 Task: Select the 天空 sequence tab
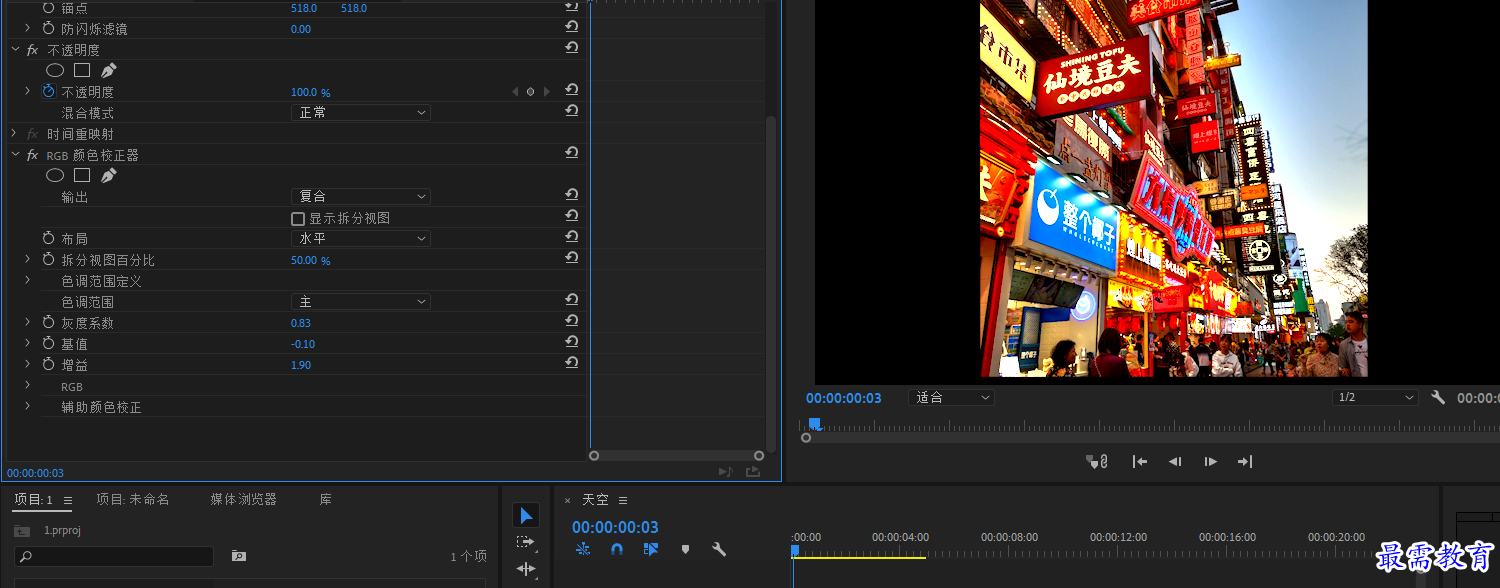pos(595,499)
